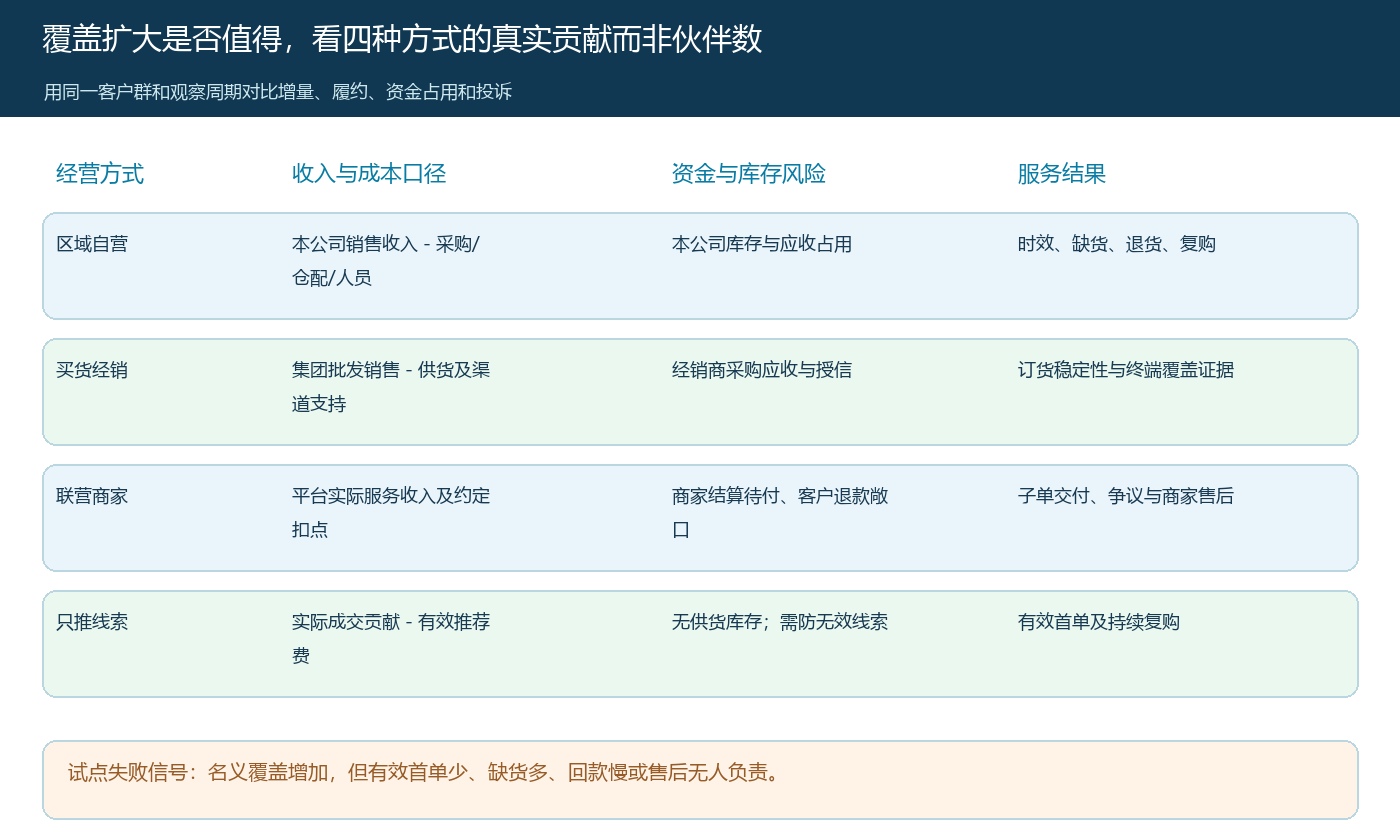Select the cell 商家结算待付、客户退款敞口
The height and width of the screenshot is (840, 1400).
click(780, 513)
